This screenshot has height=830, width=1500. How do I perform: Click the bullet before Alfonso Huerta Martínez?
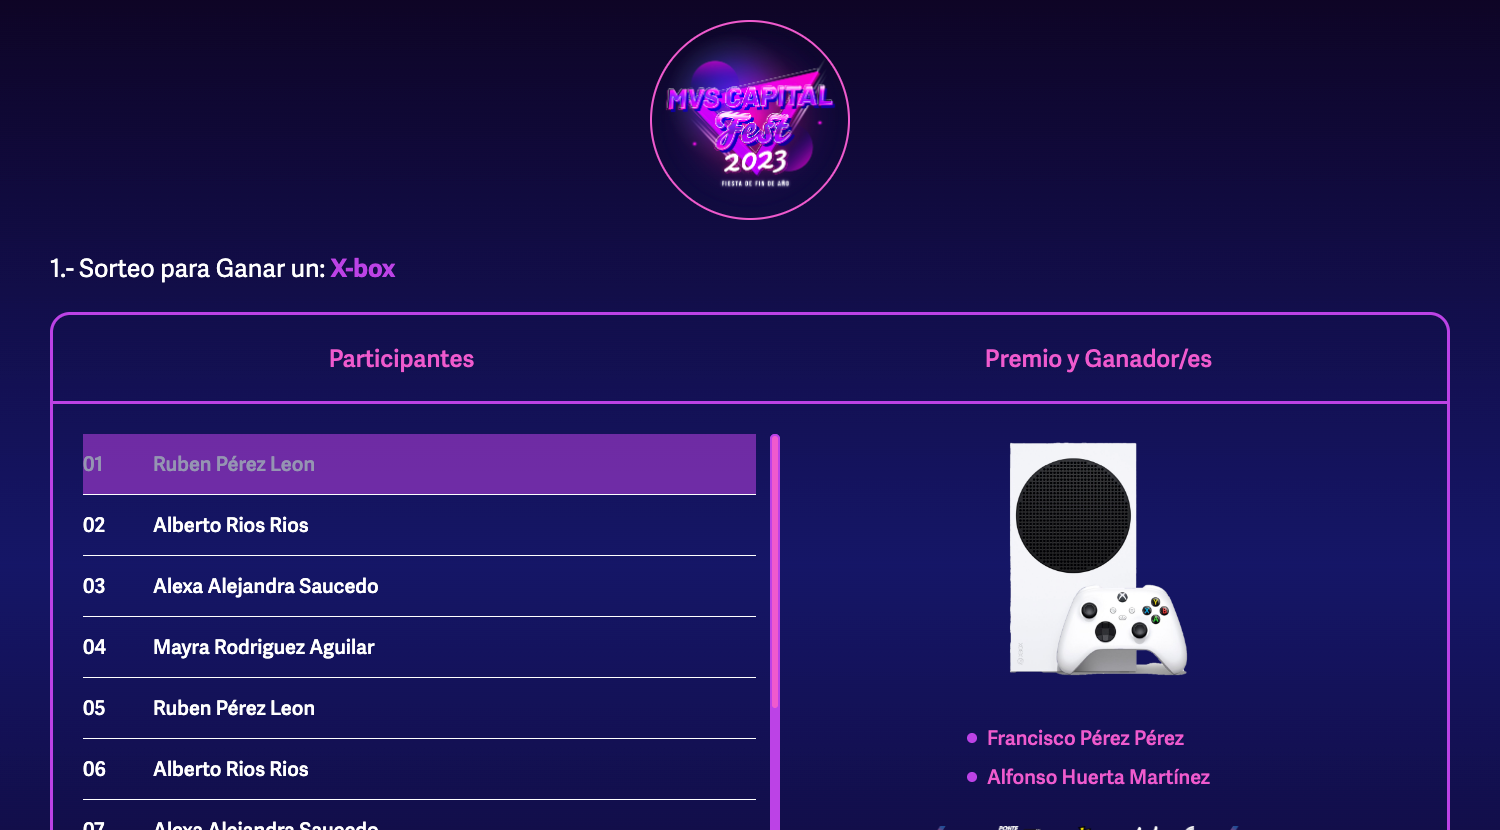972,777
